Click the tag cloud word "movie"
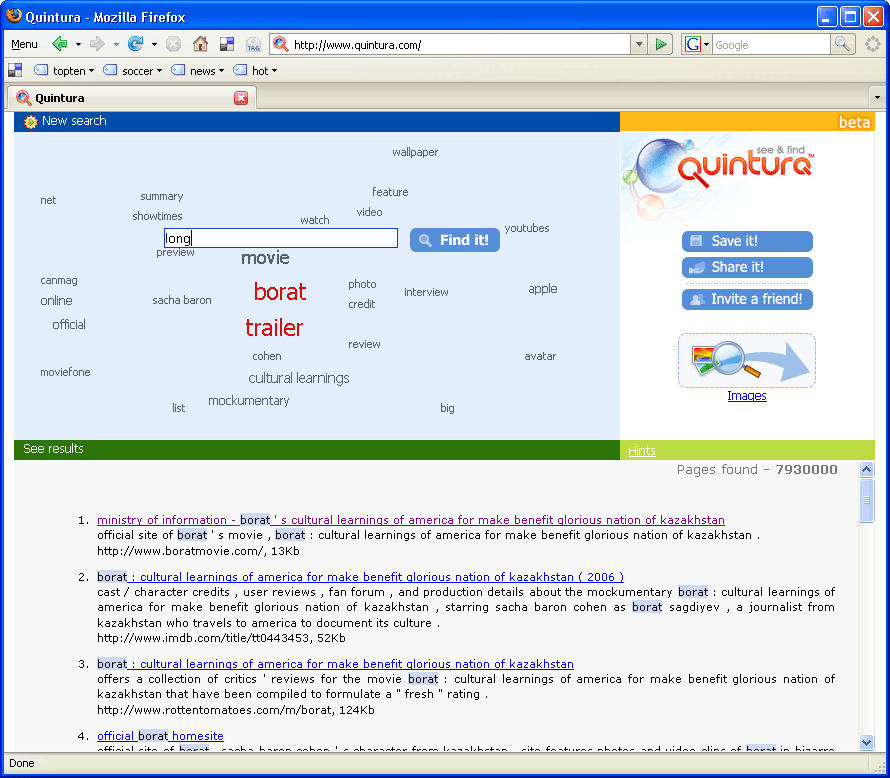Viewport: 890px width, 778px height. [265, 258]
